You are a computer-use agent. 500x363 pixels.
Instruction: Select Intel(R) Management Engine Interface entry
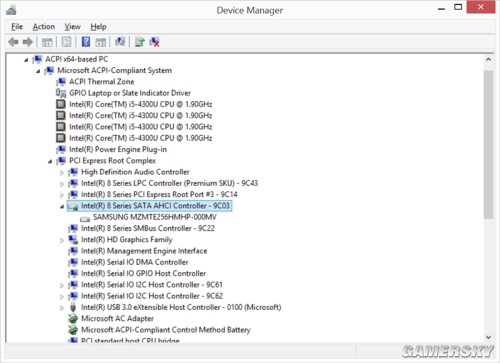coord(144,251)
